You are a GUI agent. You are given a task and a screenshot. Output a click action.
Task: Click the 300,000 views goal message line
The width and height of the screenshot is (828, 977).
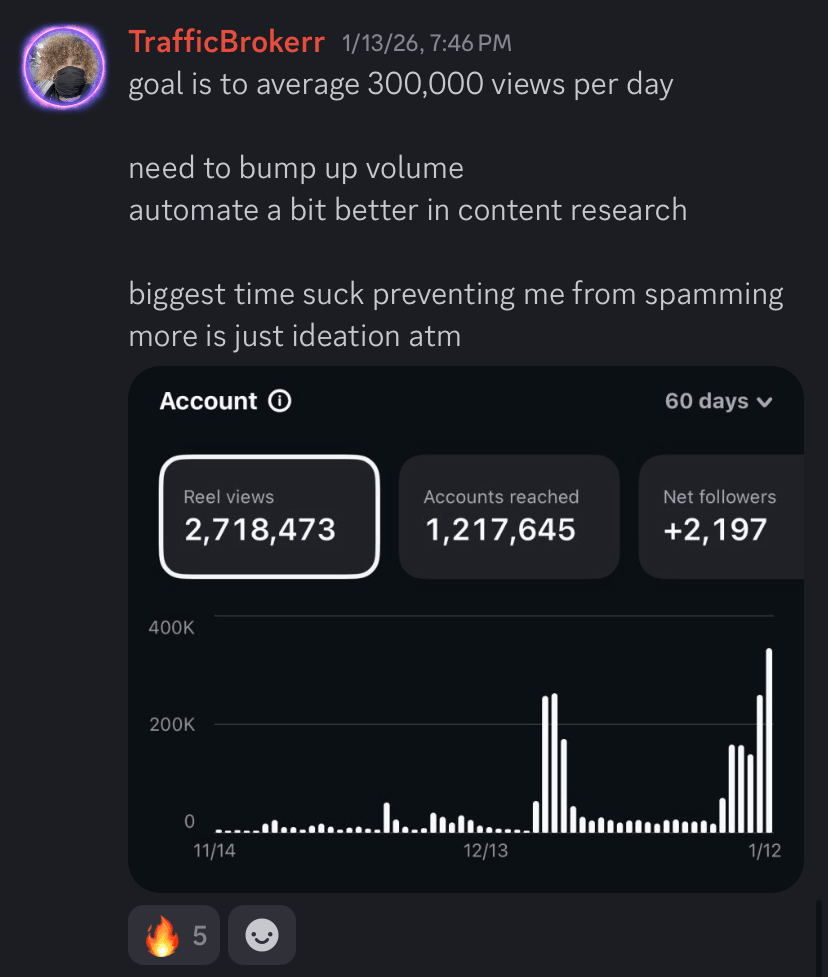point(400,84)
